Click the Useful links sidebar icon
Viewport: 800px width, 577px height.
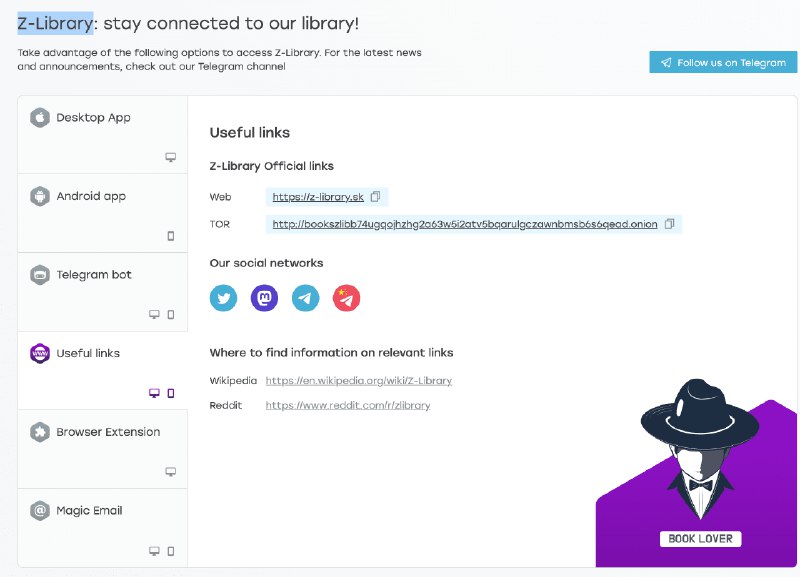(x=38, y=353)
